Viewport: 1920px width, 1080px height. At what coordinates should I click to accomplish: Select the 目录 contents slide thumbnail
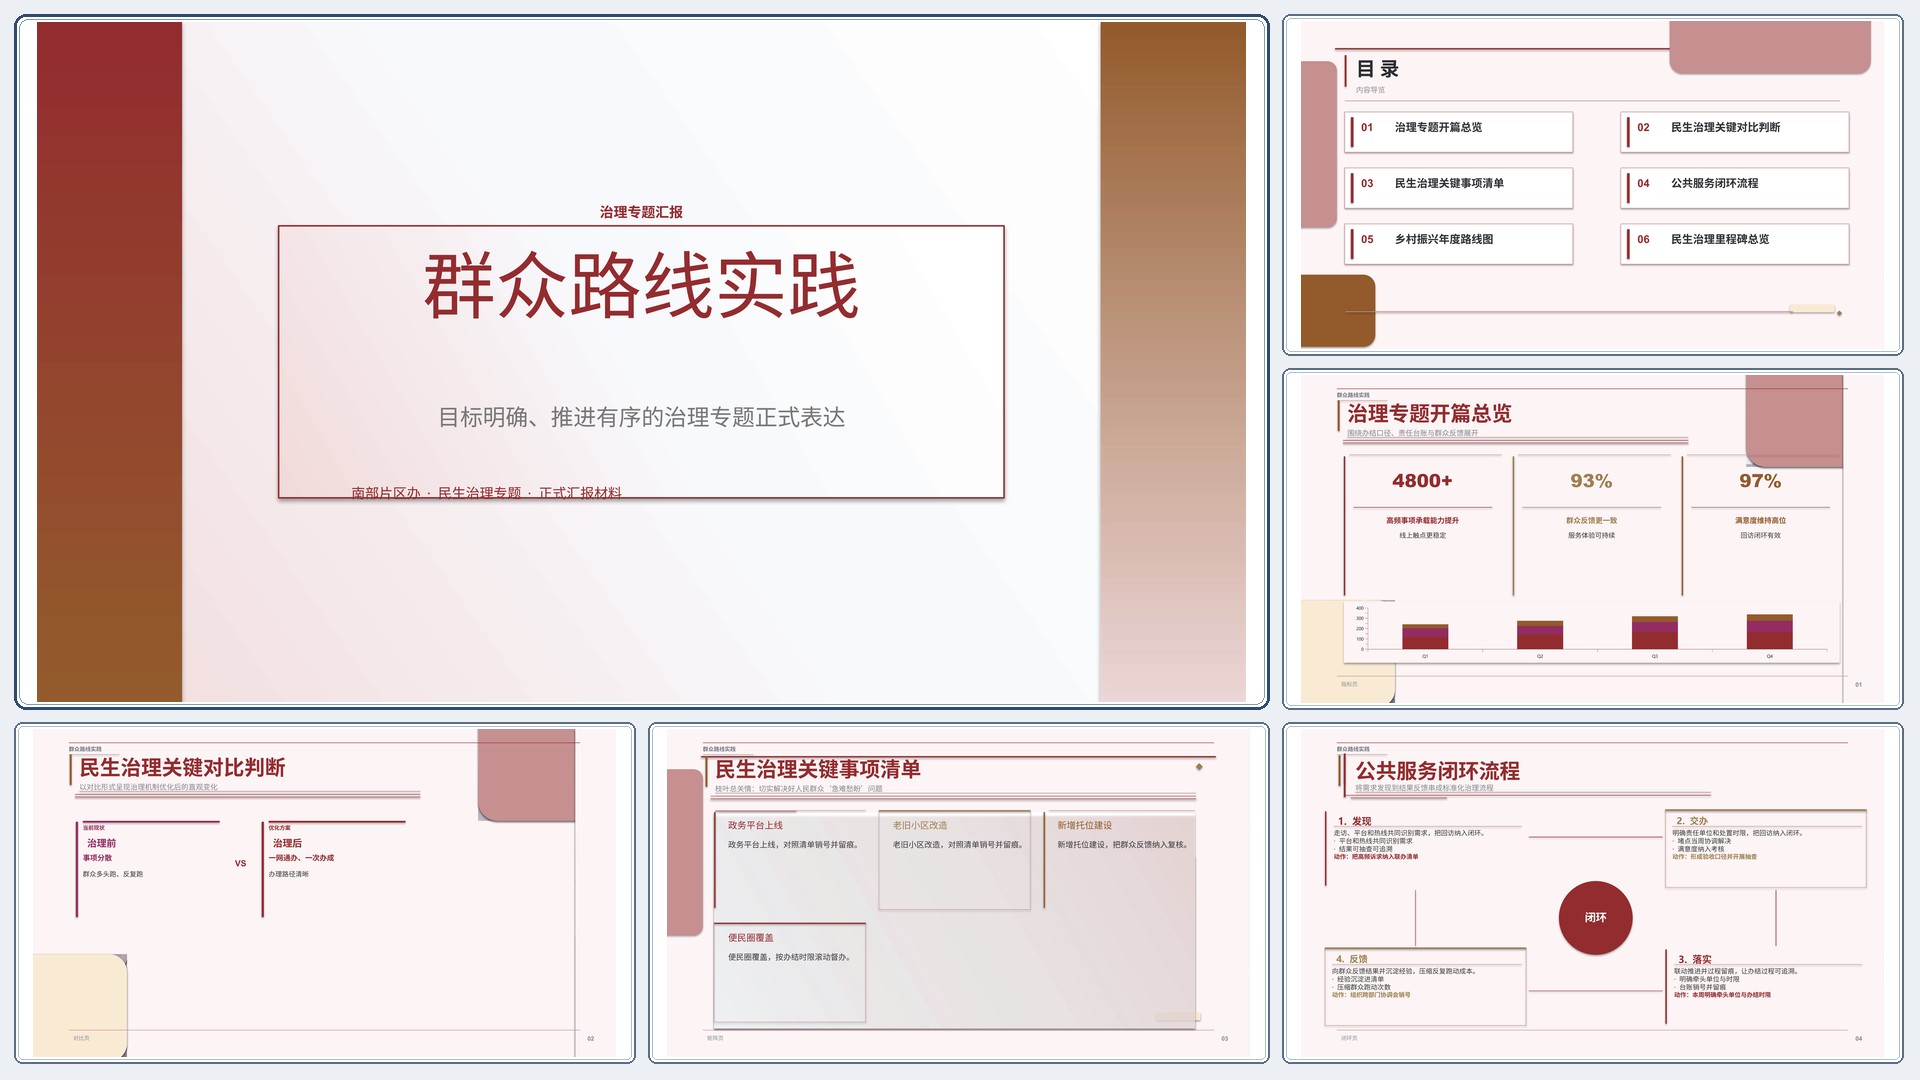tap(1592, 185)
